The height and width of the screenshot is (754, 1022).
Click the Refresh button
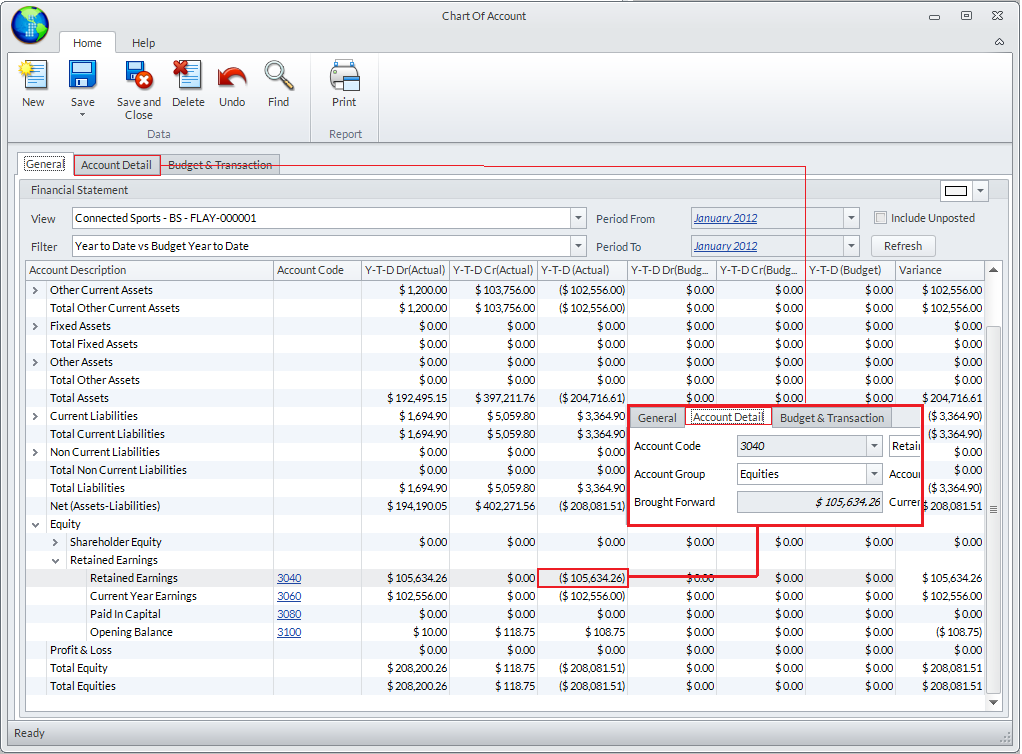pos(903,246)
